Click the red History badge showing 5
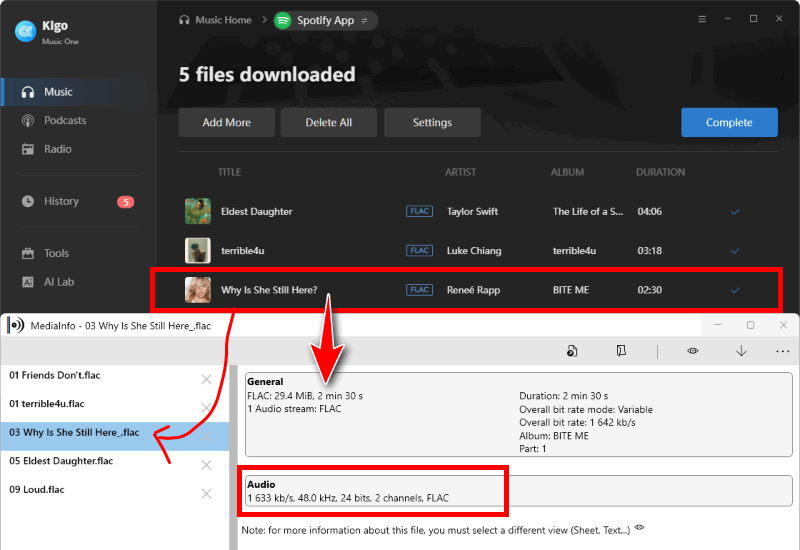 tap(126, 202)
